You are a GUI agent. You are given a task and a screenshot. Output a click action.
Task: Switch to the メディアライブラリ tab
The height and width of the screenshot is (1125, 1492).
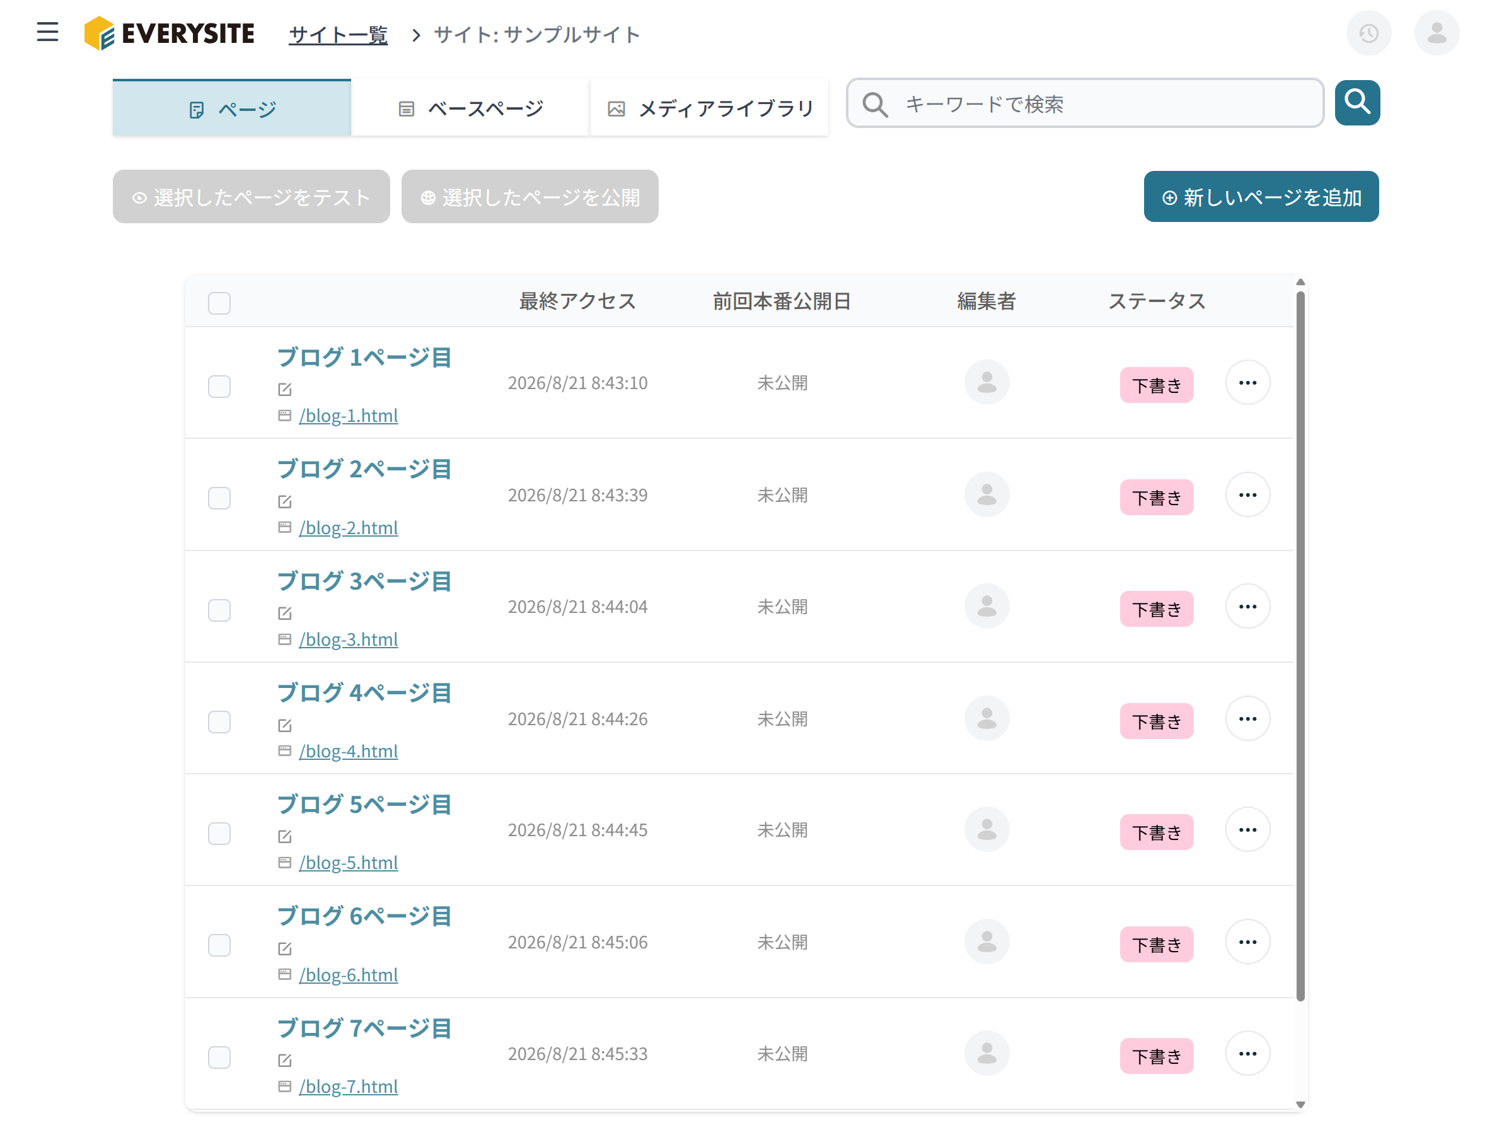click(x=710, y=108)
